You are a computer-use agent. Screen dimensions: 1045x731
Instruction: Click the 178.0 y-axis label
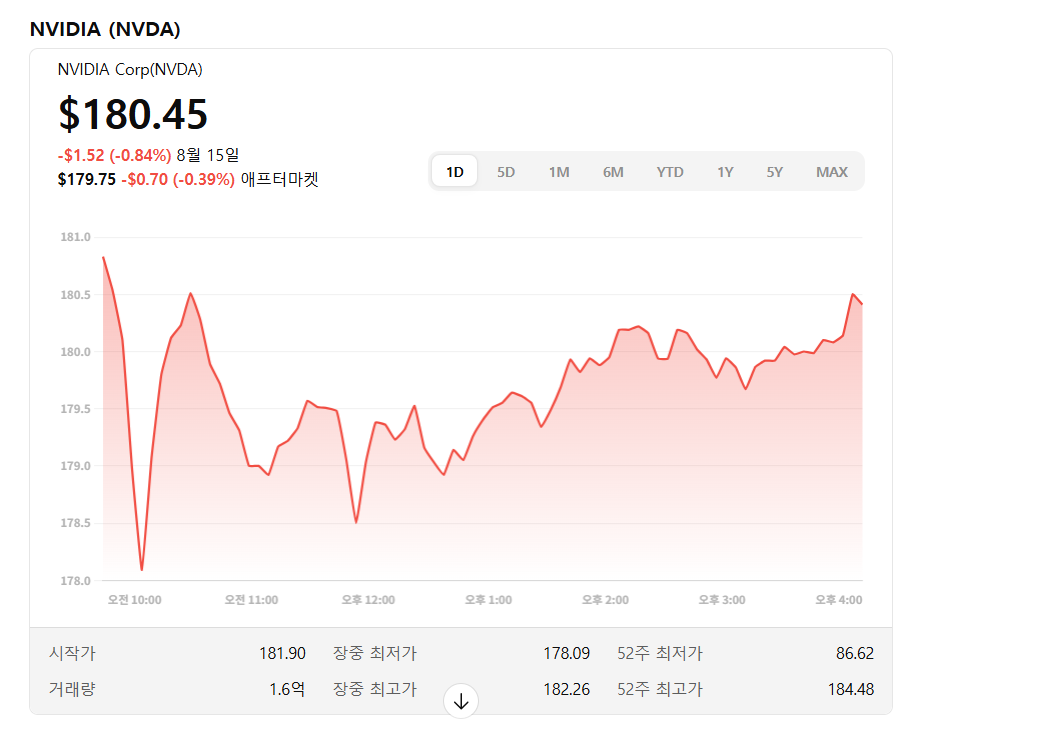click(75, 580)
